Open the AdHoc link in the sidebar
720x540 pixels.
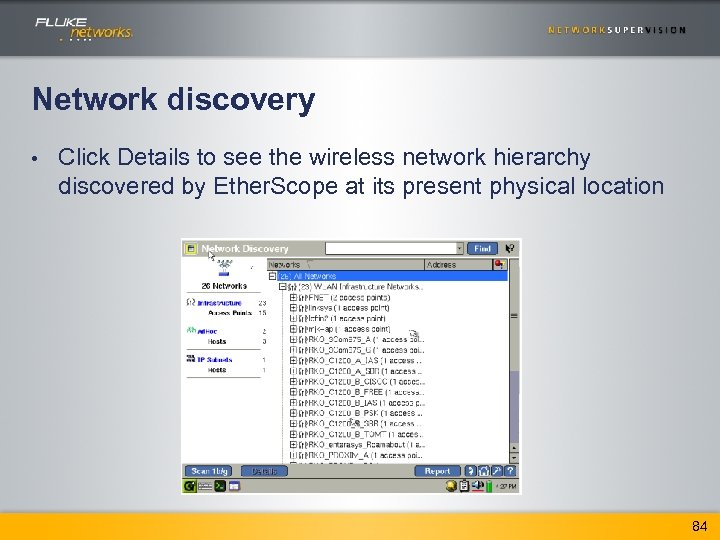pos(208,331)
